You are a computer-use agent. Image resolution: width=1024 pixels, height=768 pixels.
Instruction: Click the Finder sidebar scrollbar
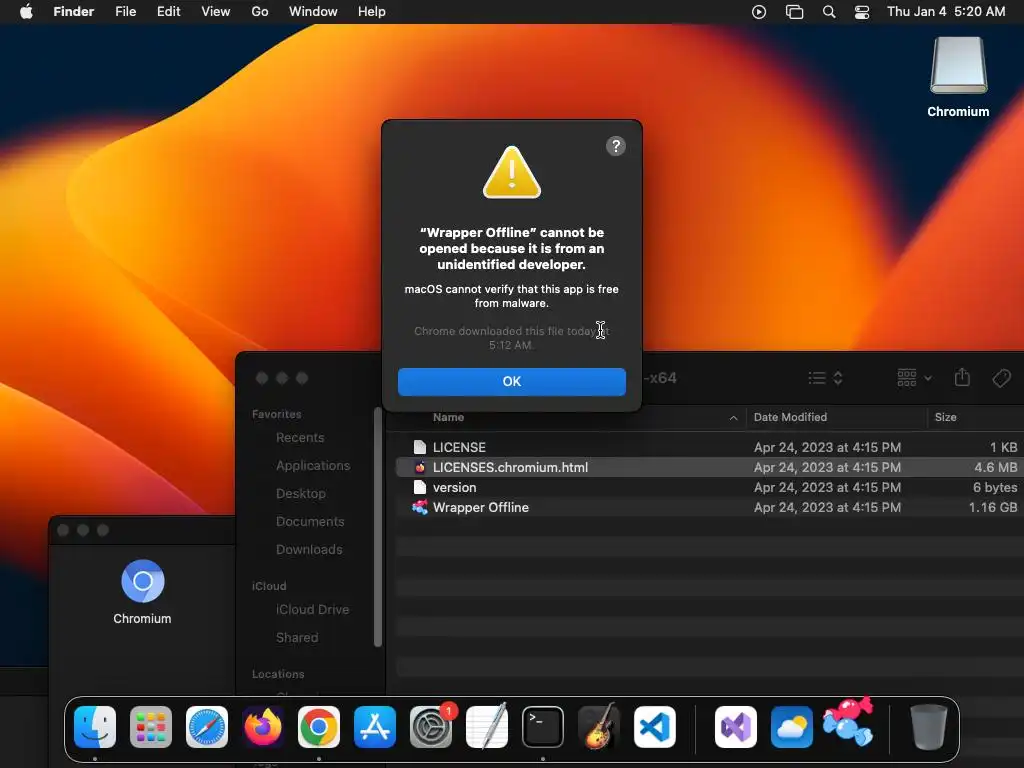coord(377,527)
